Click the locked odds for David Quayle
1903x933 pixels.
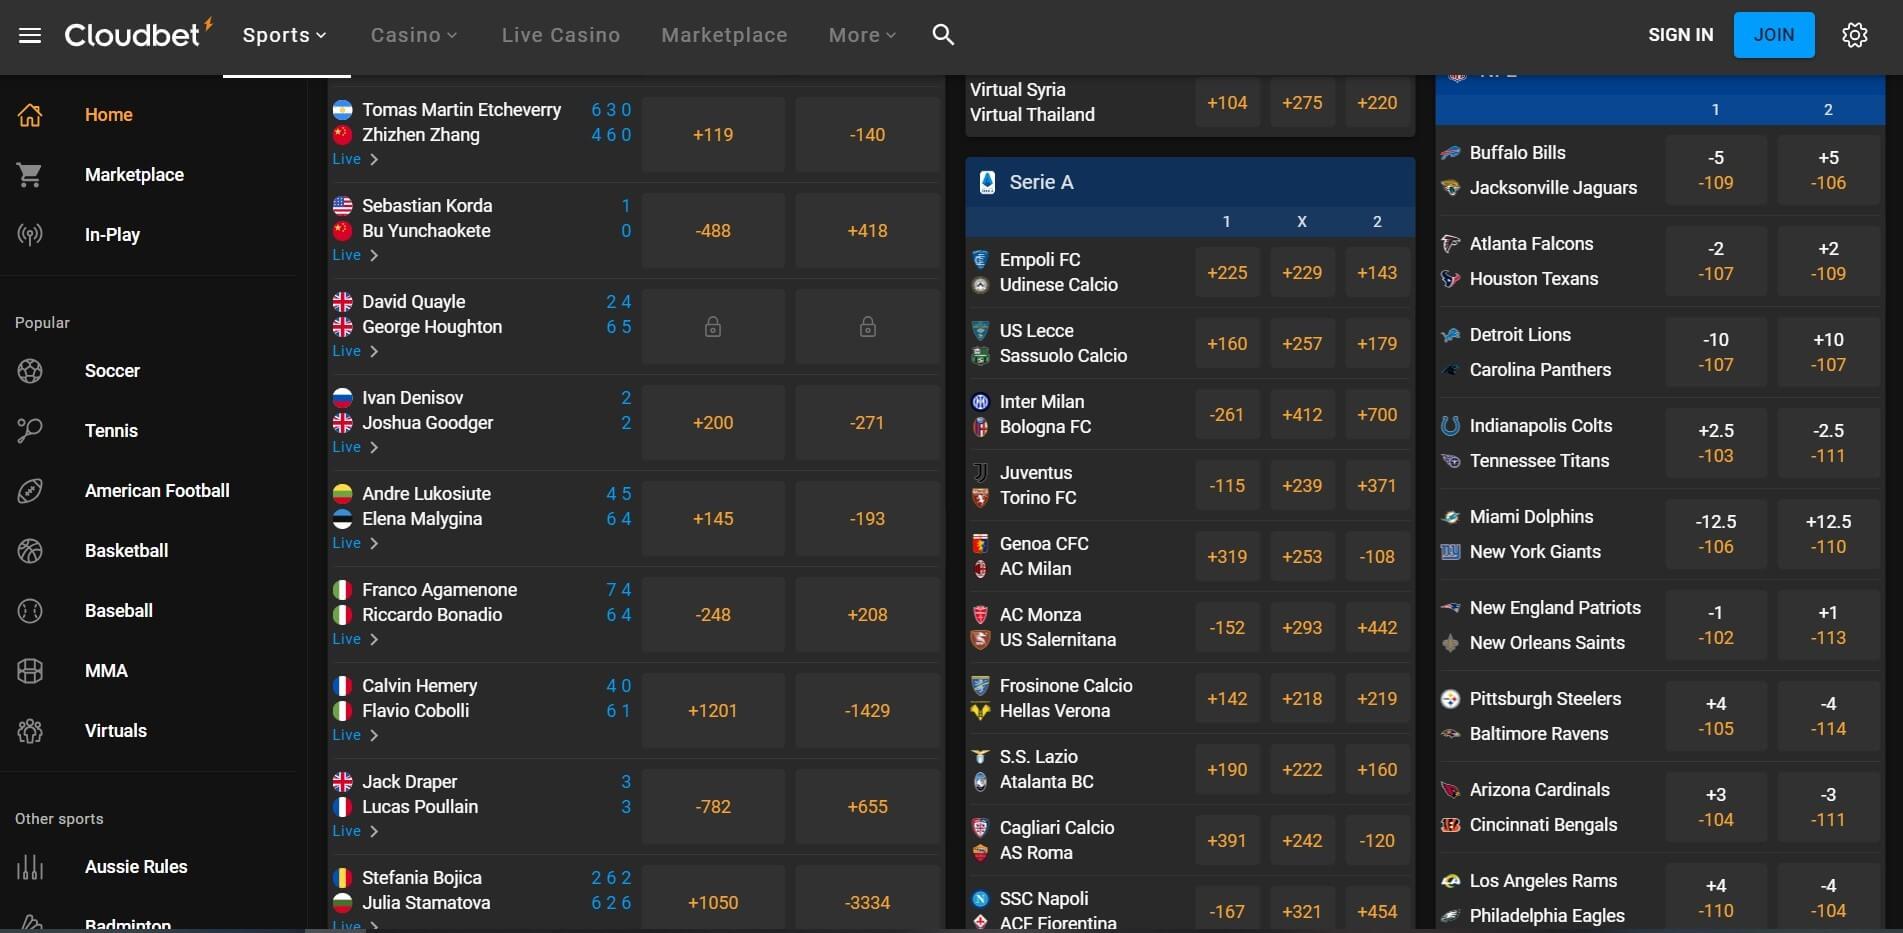click(713, 327)
